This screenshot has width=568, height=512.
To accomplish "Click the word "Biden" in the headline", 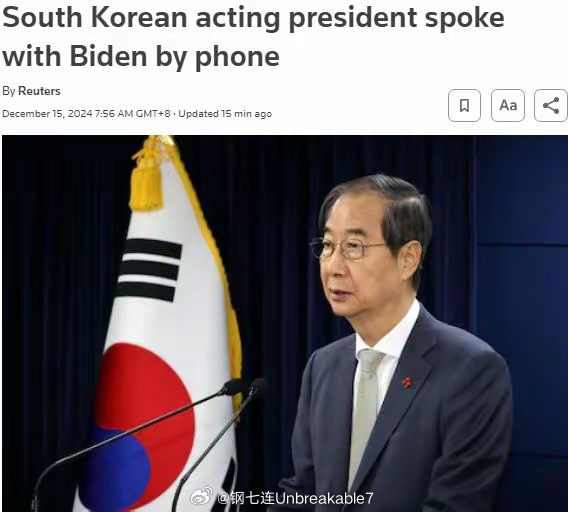I will pos(110,56).
